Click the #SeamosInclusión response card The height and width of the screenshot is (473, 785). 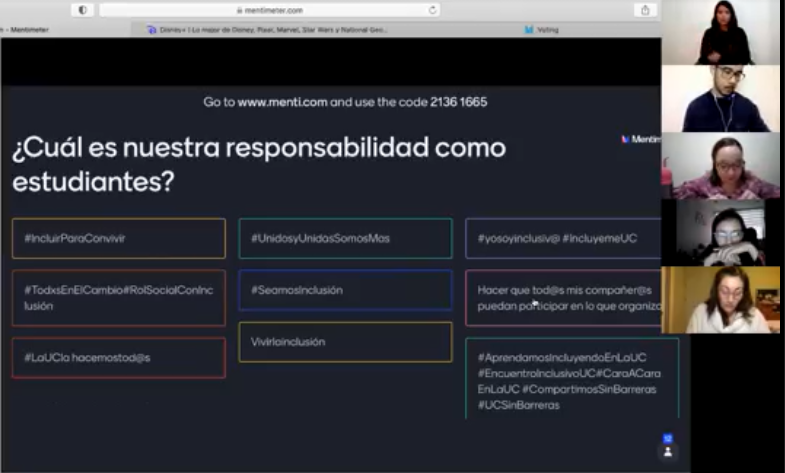pos(345,290)
